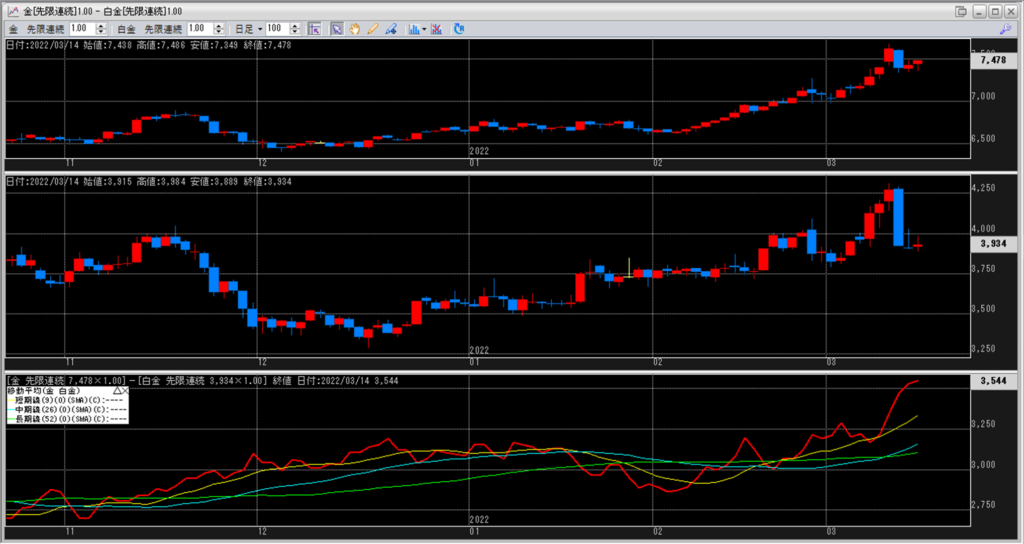Toggle the chart scroll-to-start icon
Screen dimensions: 1024x544
[314, 29]
